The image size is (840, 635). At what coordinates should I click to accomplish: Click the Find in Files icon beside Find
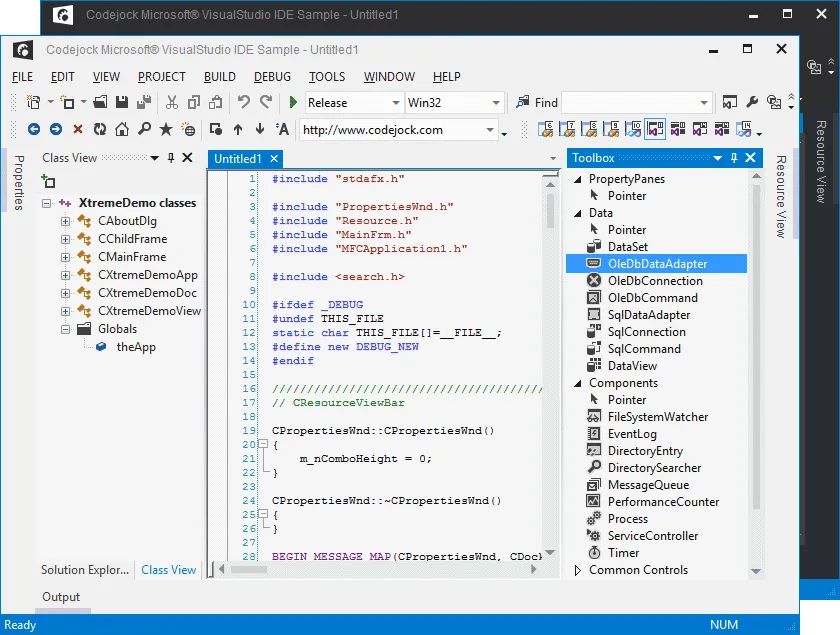click(522, 102)
